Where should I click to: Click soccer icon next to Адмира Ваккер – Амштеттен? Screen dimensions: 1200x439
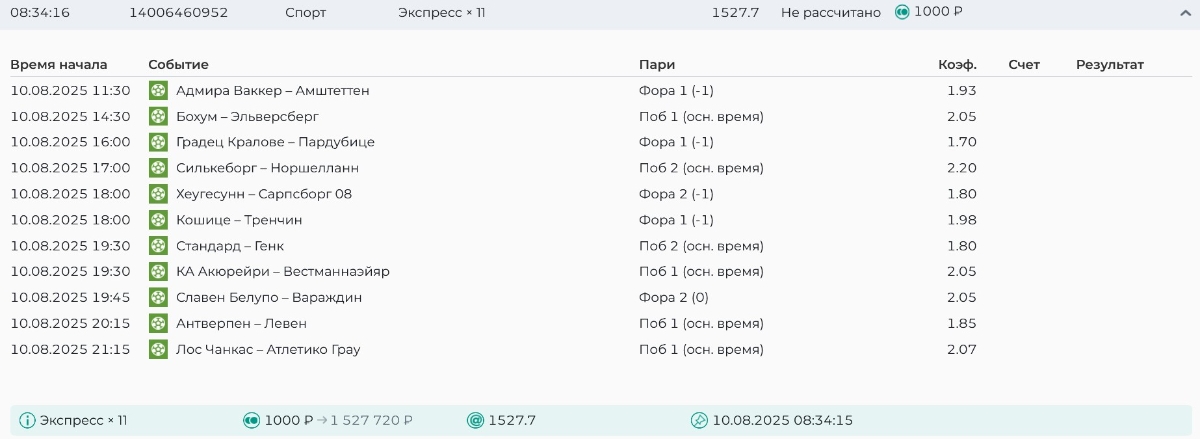(158, 90)
